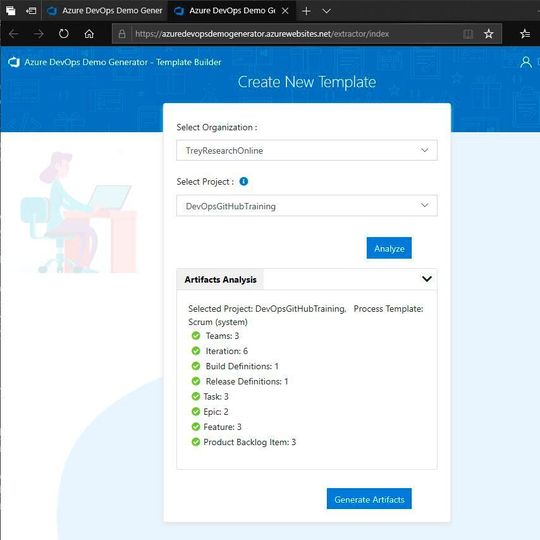Click the Azure DevOps logo in header
The image size is (540, 540).
14,62
